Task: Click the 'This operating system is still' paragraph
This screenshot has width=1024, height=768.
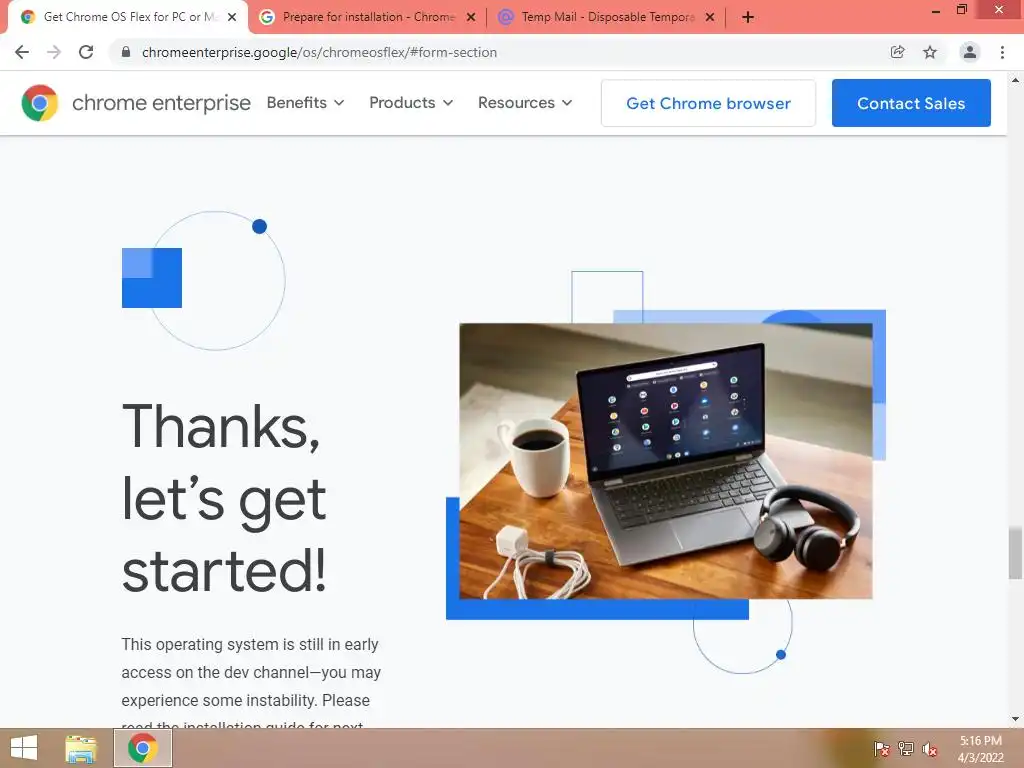Action: coord(251,682)
